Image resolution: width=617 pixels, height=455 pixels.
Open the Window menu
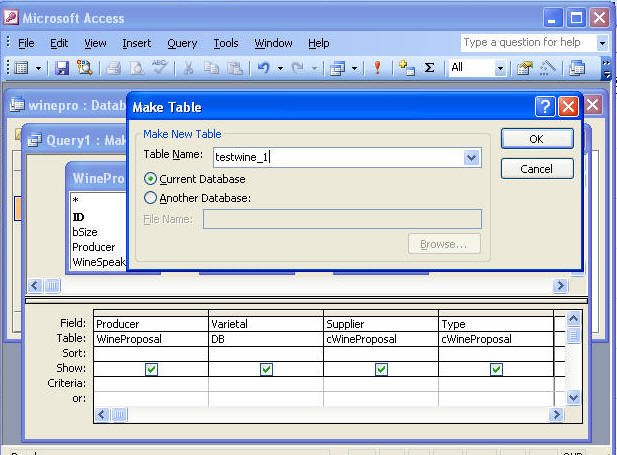(x=273, y=43)
